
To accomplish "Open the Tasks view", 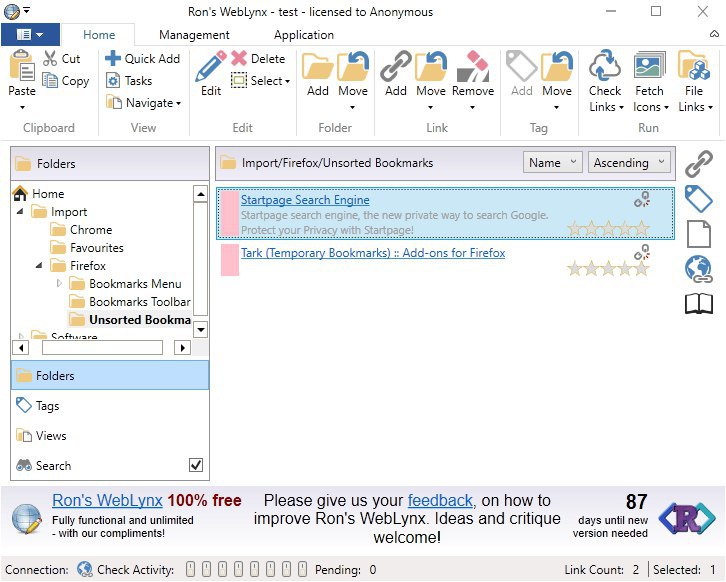I will [x=129, y=81].
